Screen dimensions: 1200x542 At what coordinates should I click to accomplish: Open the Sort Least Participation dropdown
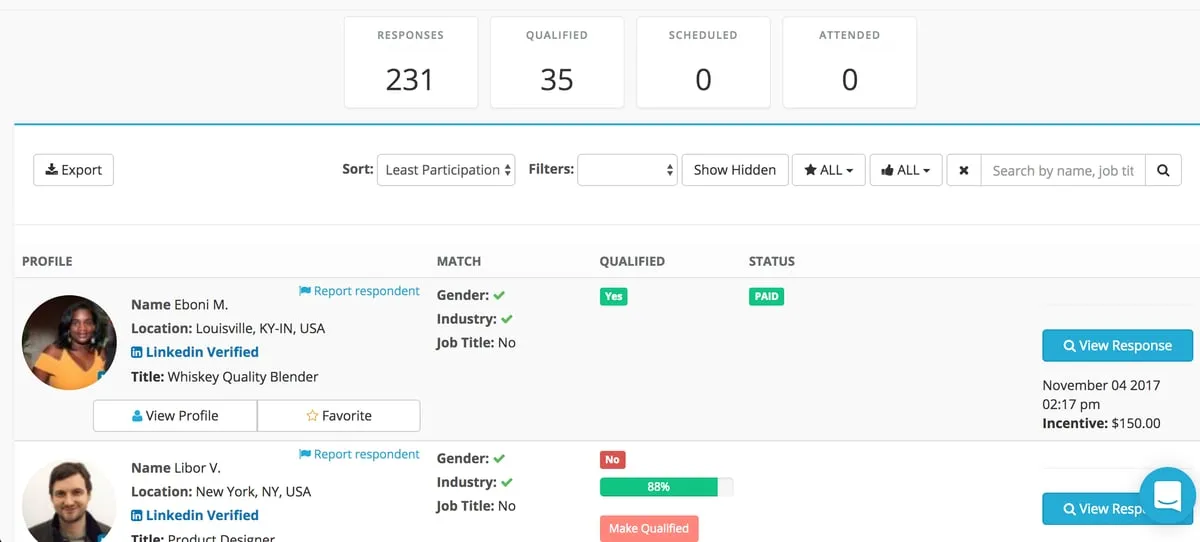point(446,170)
